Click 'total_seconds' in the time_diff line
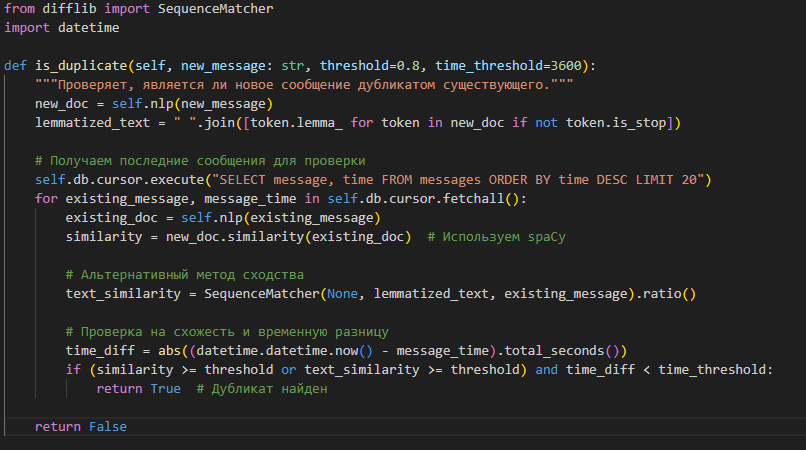Viewport: 806px width, 450px height. (x=554, y=351)
